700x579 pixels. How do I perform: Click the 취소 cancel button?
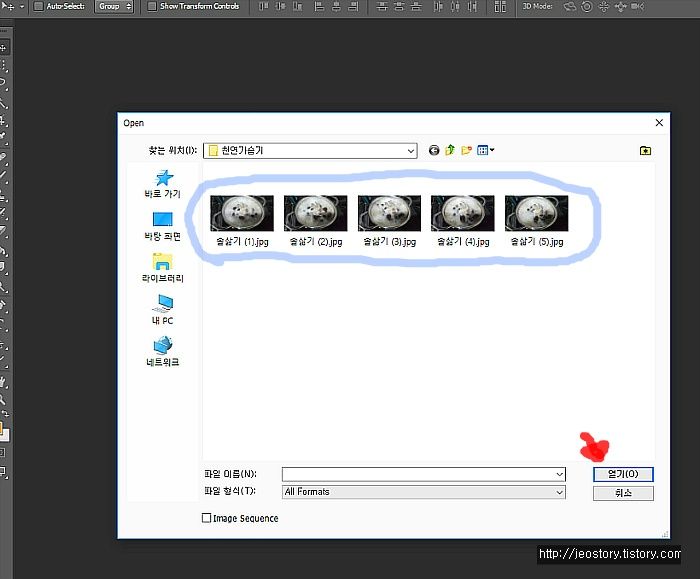coord(623,493)
